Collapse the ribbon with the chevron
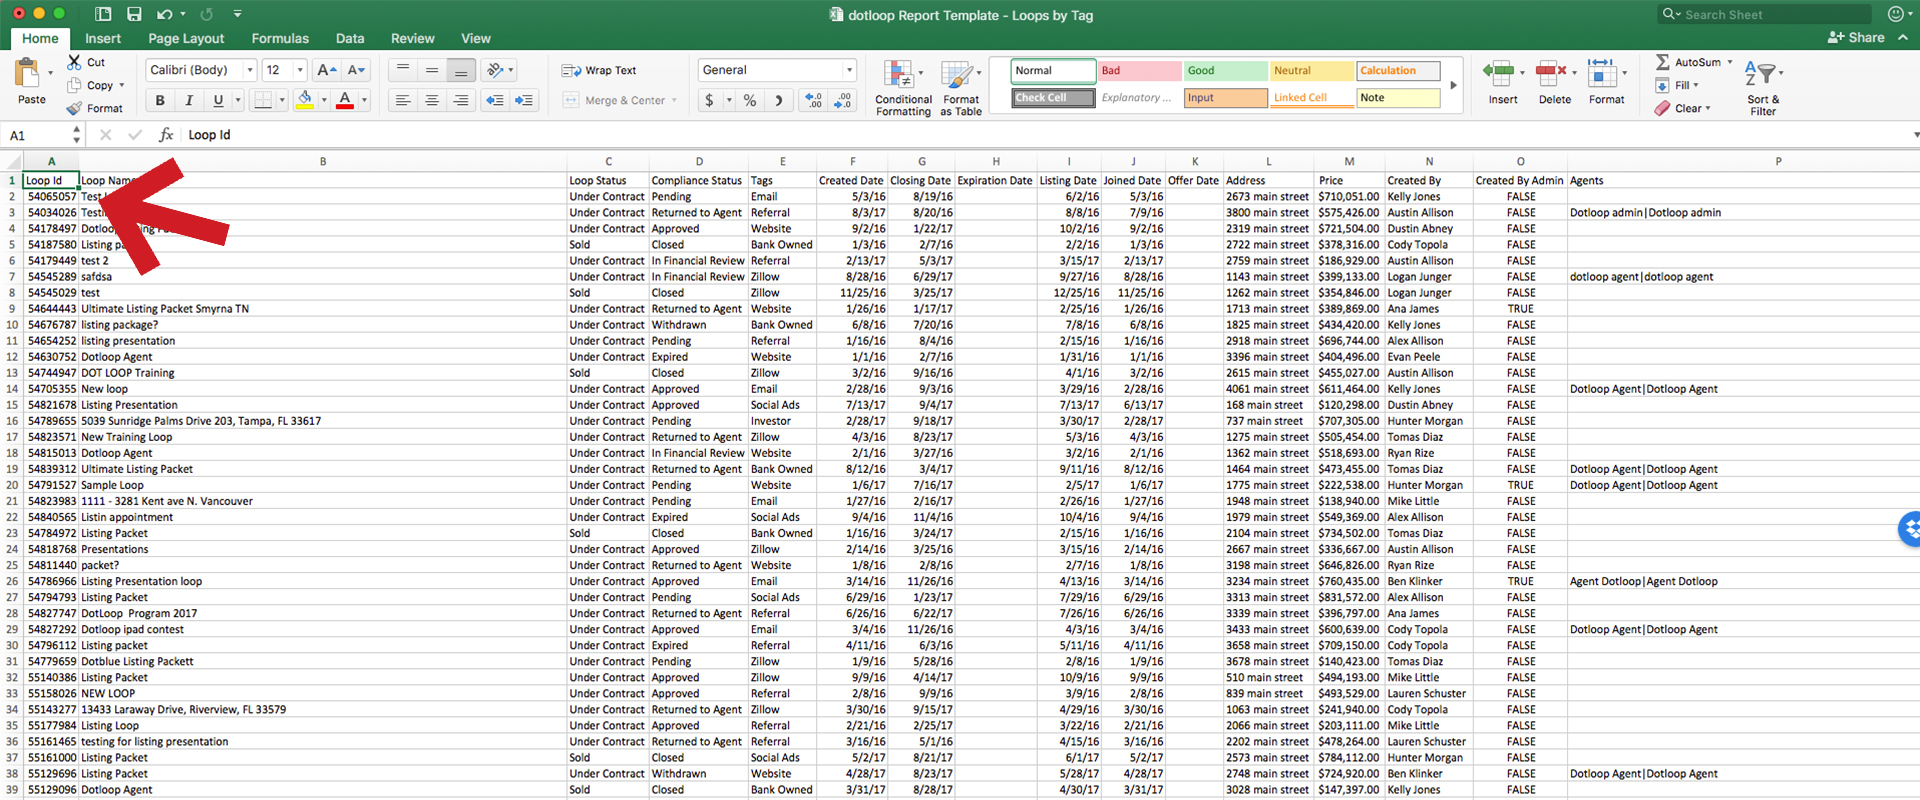This screenshot has width=1920, height=800. point(1903,38)
